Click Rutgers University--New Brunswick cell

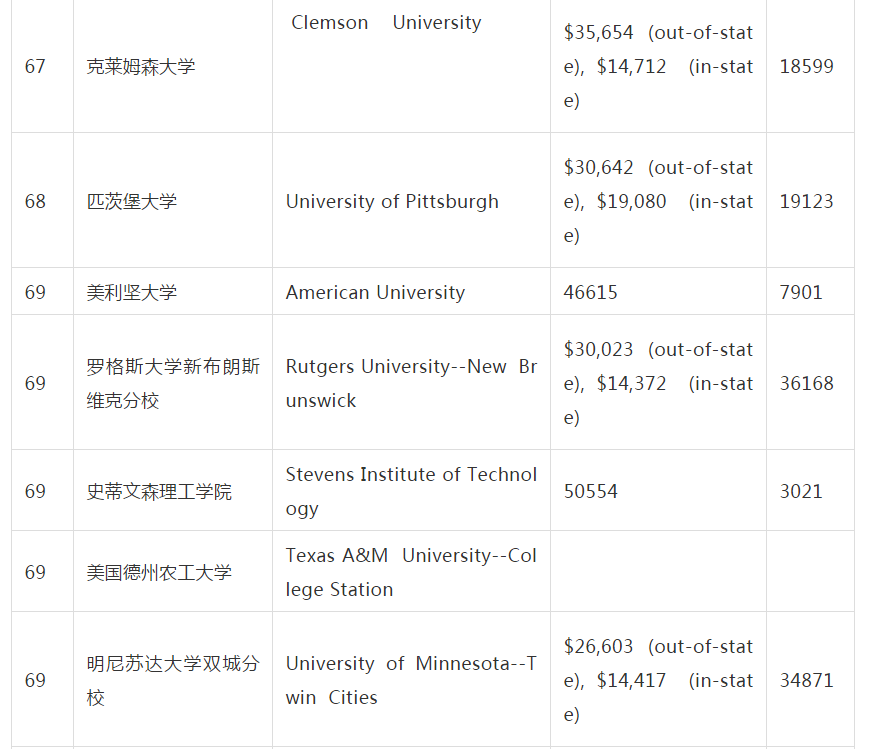coord(411,383)
